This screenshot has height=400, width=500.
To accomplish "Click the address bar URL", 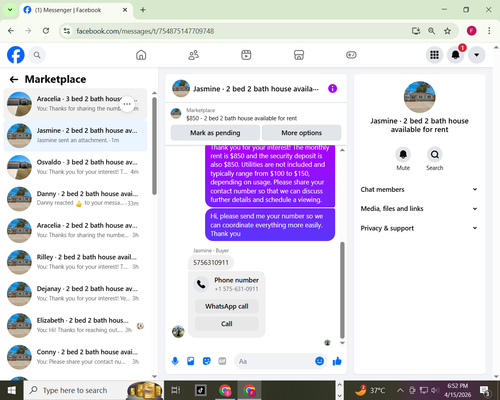I will [x=145, y=31].
